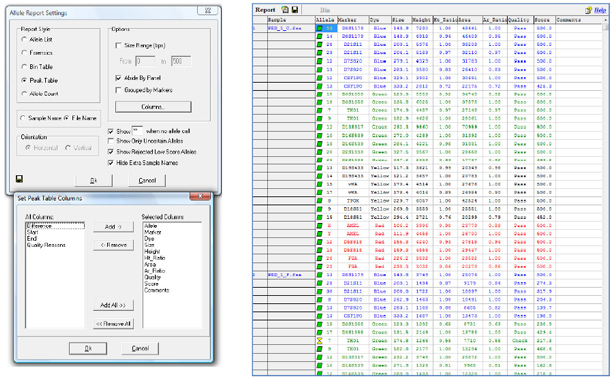Viewport: 616px width, 381px height.
Task: Click Ok in Set Peak Table Columns dialog
Action: pos(88,348)
